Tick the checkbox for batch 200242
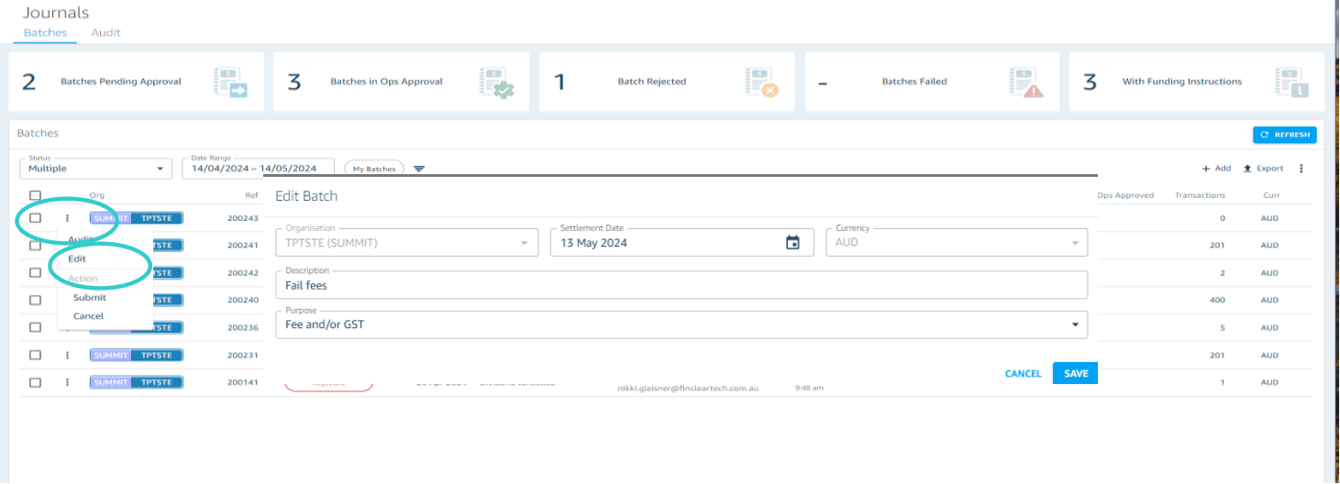Viewport: 1340px width, 484px height. click(x=35, y=273)
